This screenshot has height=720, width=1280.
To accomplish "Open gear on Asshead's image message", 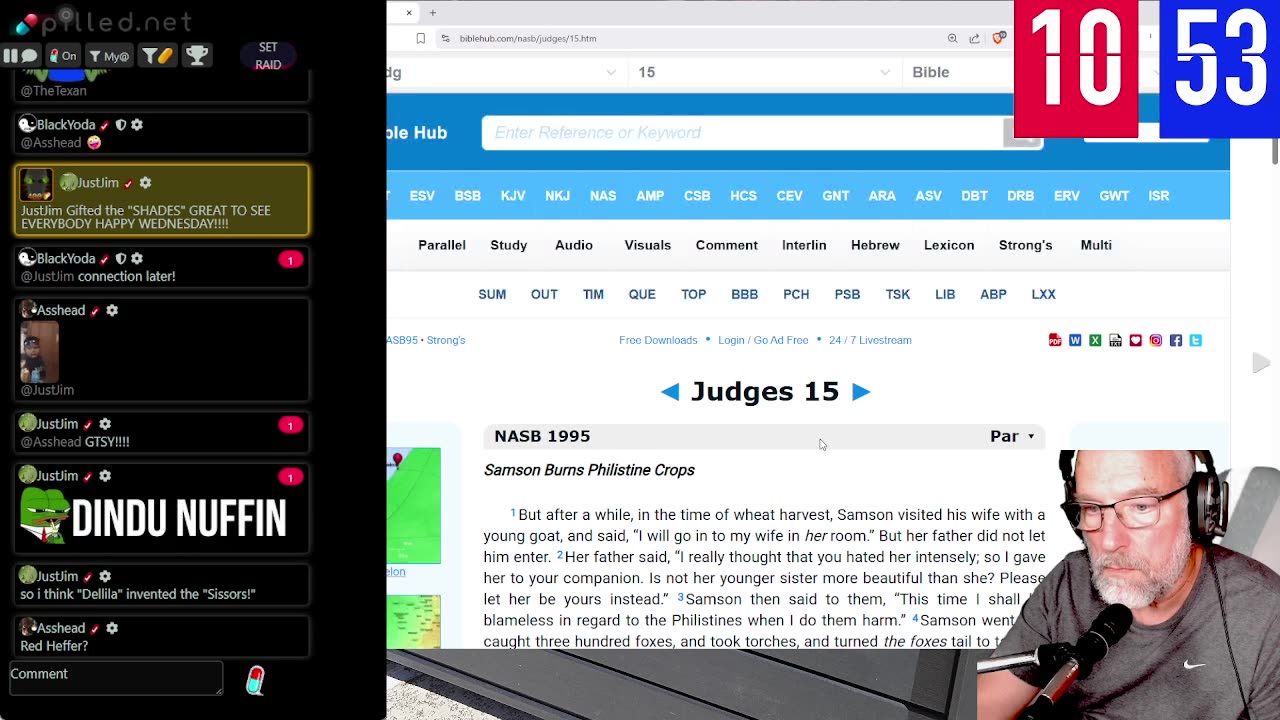I will pos(112,311).
